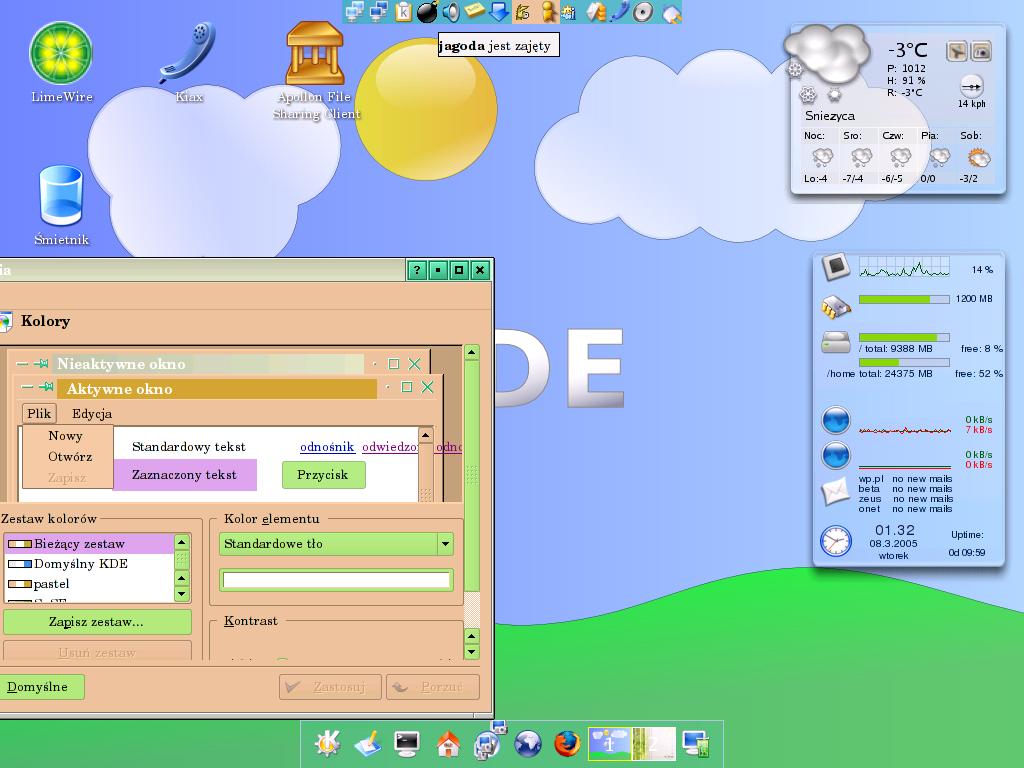
Task: Click the help question mark button in title bar
Action: pyautogui.click(x=417, y=270)
